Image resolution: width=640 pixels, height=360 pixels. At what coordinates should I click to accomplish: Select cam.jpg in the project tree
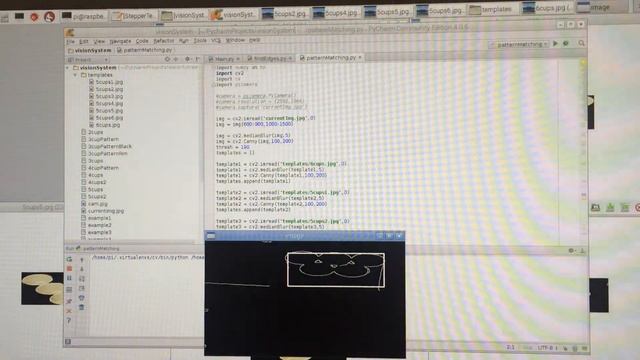pyautogui.click(x=94, y=204)
